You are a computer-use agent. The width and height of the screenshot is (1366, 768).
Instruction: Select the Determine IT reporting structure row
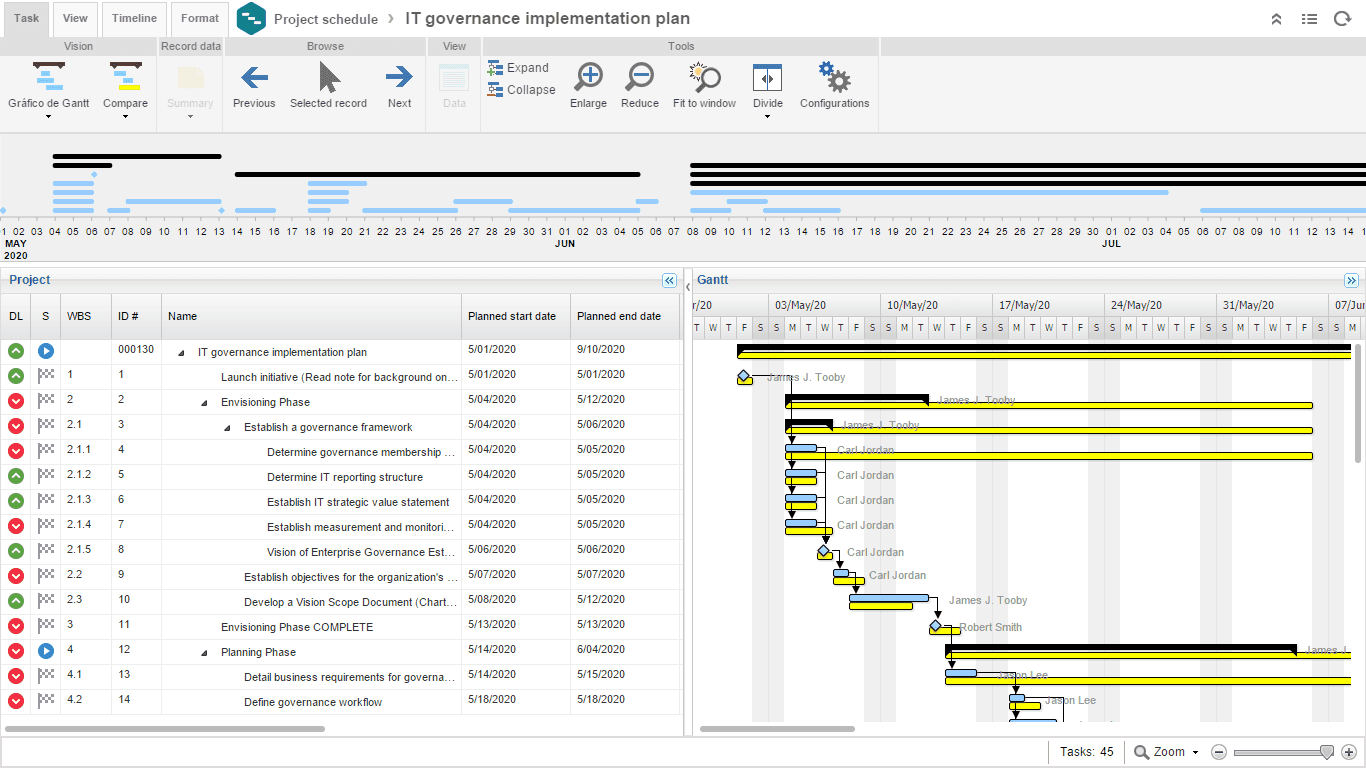(341, 476)
